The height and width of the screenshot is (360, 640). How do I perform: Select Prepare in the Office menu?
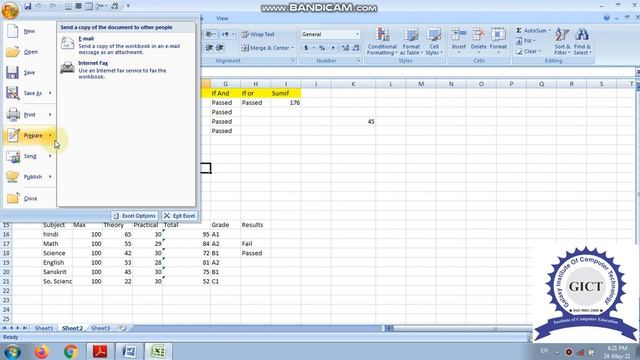tap(29, 136)
